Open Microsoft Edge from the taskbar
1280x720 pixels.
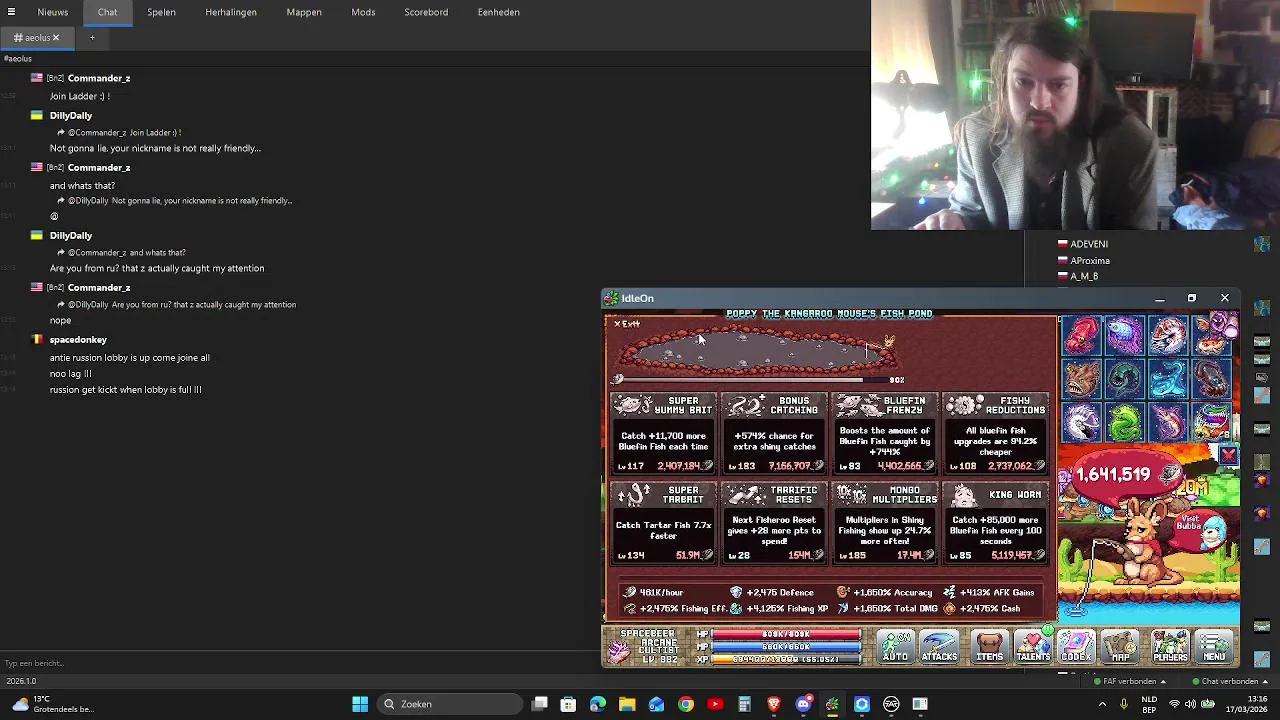click(598, 704)
